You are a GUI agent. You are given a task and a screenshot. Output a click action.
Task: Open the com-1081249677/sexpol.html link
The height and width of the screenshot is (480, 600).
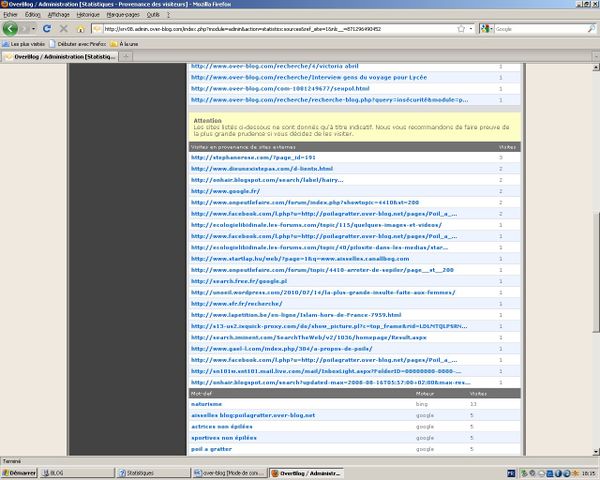tap(280, 88)
